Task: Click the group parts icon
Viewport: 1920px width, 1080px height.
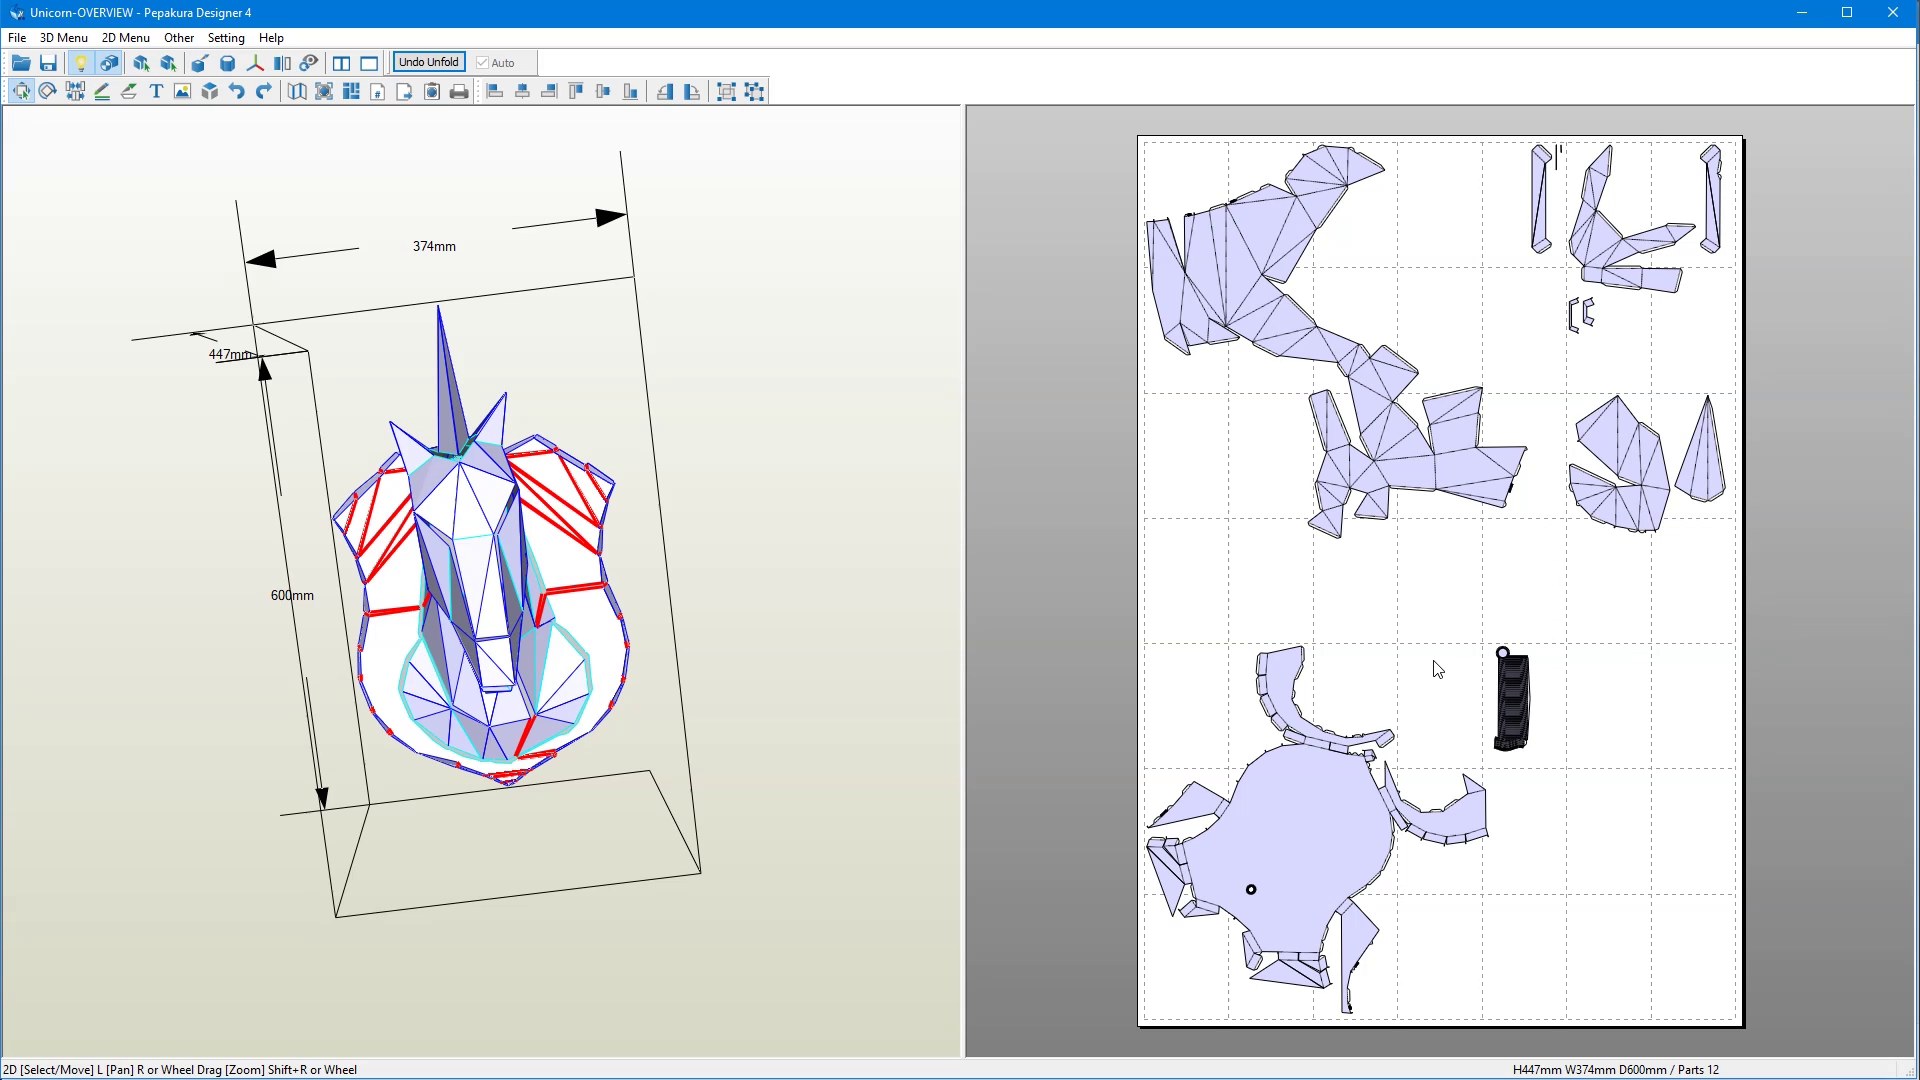Action: point(727,91)
